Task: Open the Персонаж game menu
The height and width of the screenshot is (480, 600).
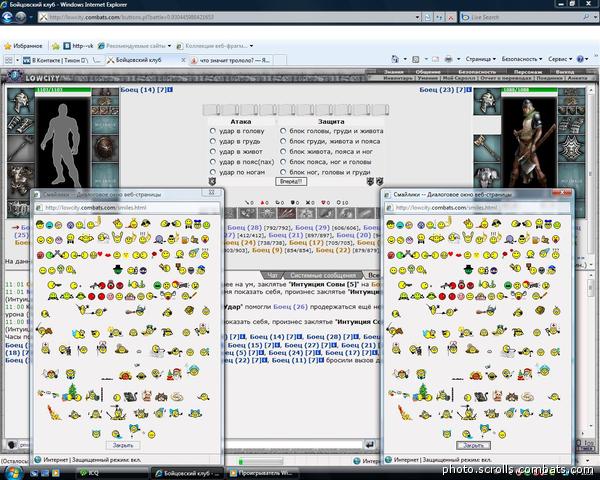Action: 528,72
